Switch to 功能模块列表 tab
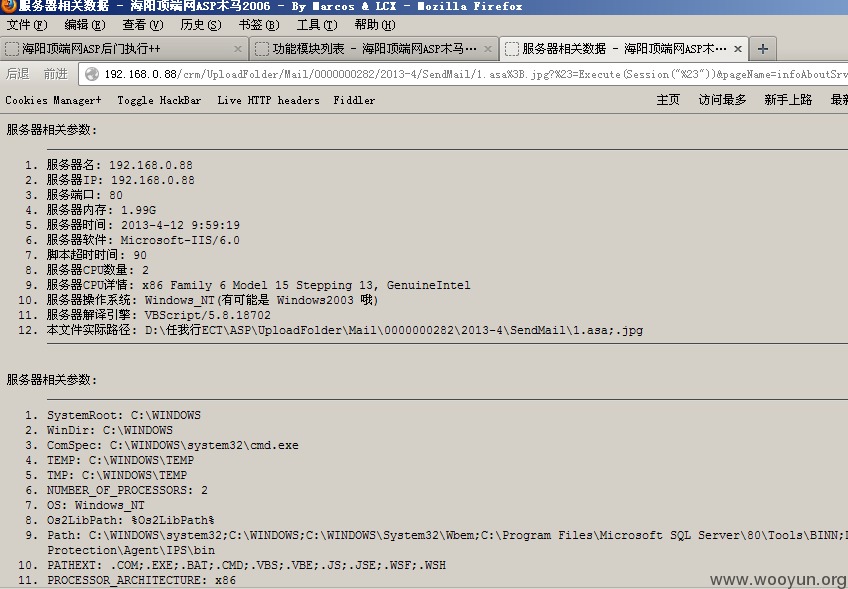Viewport: 848px width, 589px height. pos(374,49)
